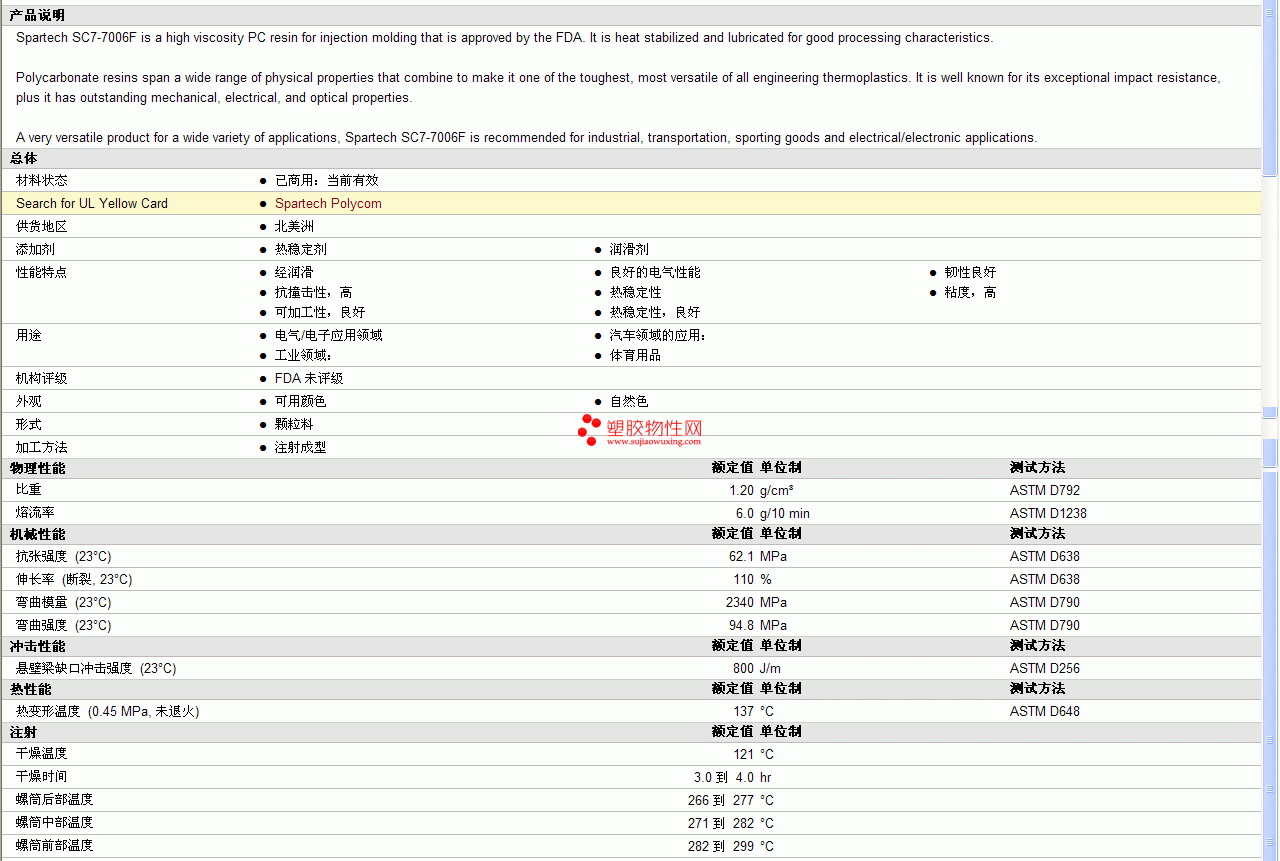Select the 性能特点 row label
Image resolution: width=1280 pixels, height=861 pixels.
click(42, 272)
